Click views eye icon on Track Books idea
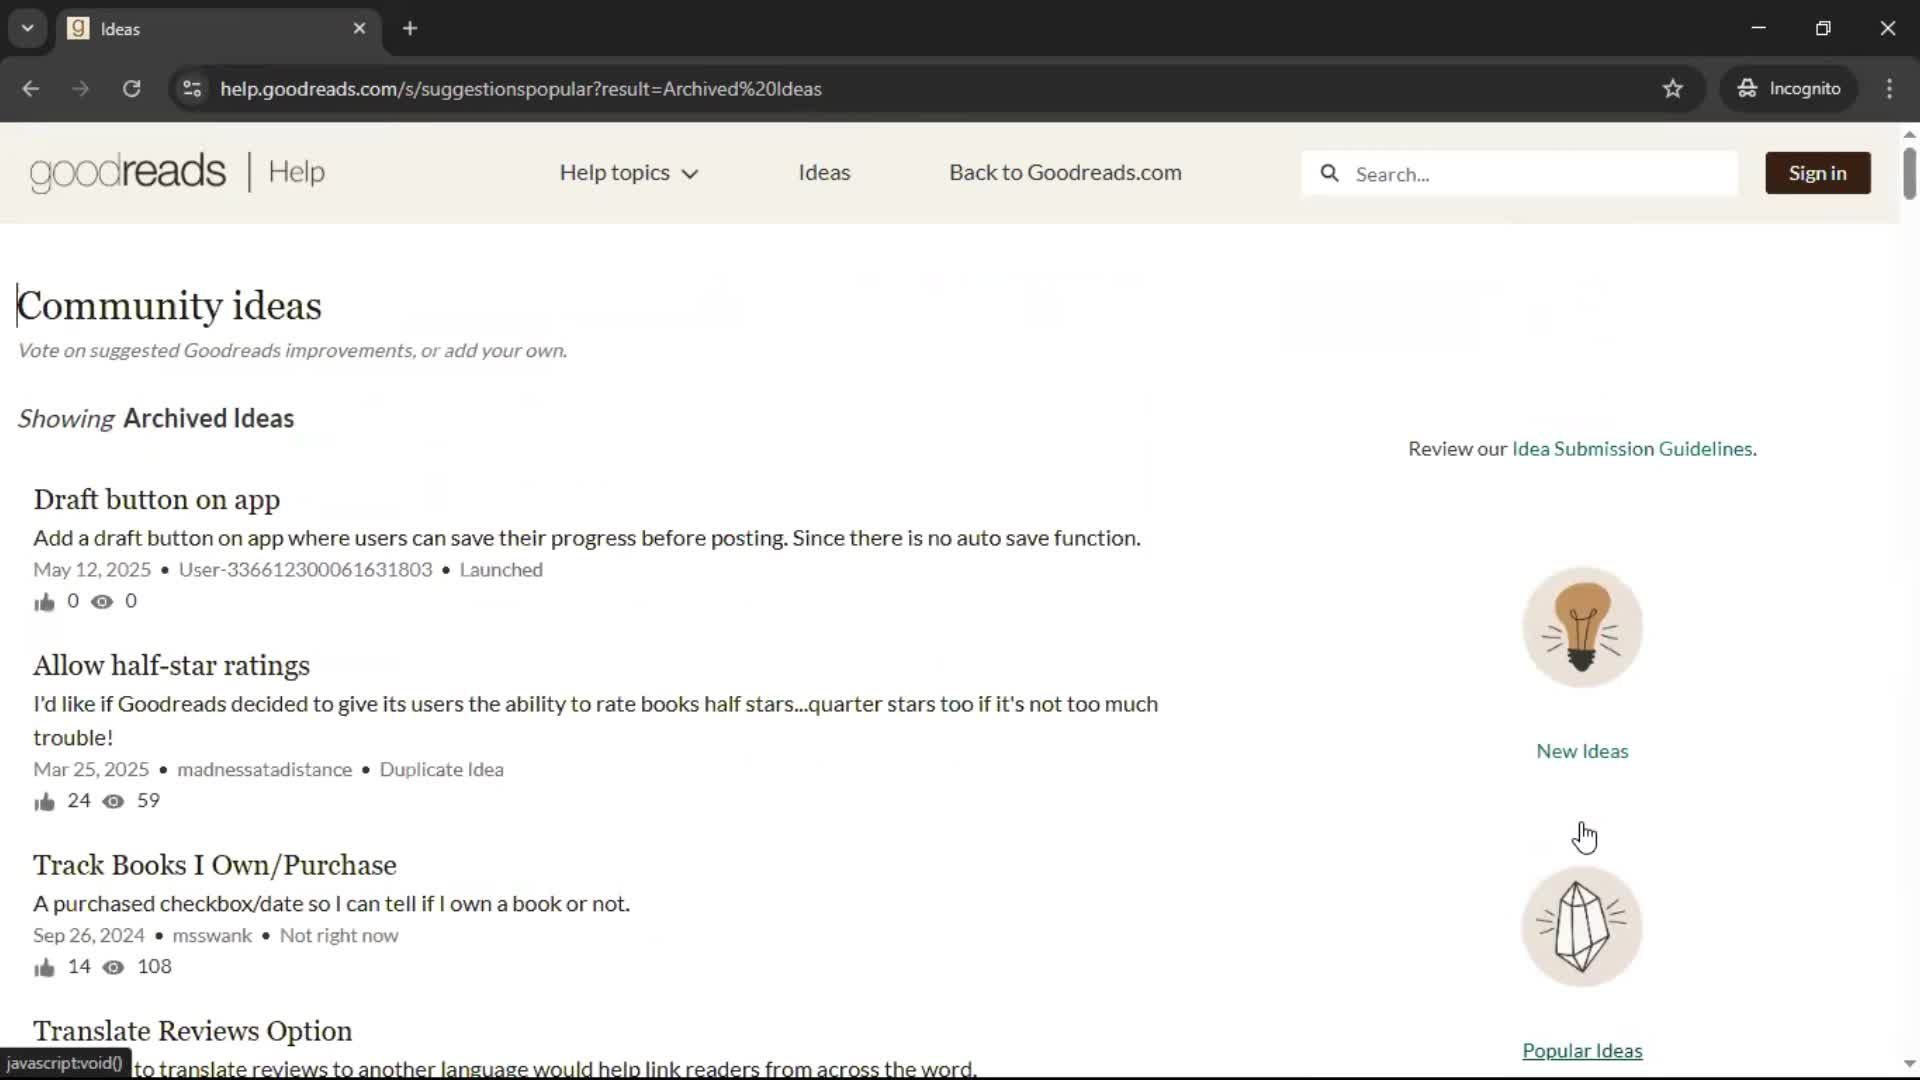Image resolution: width=1920 pixels, height=1080 pixels. coord(114,968)
